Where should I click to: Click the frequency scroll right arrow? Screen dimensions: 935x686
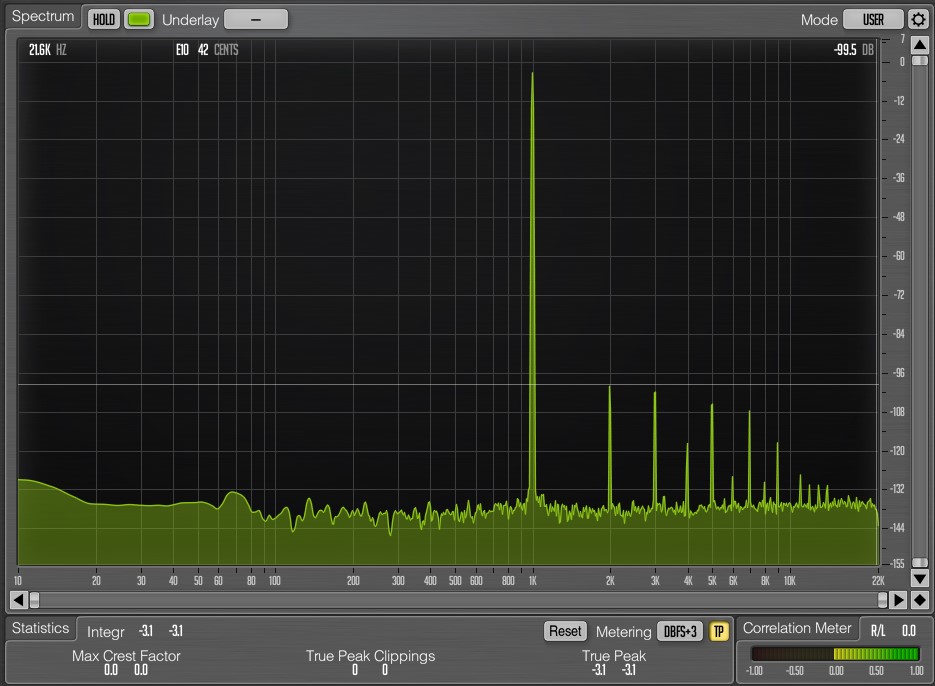click(x=898, y=600)
